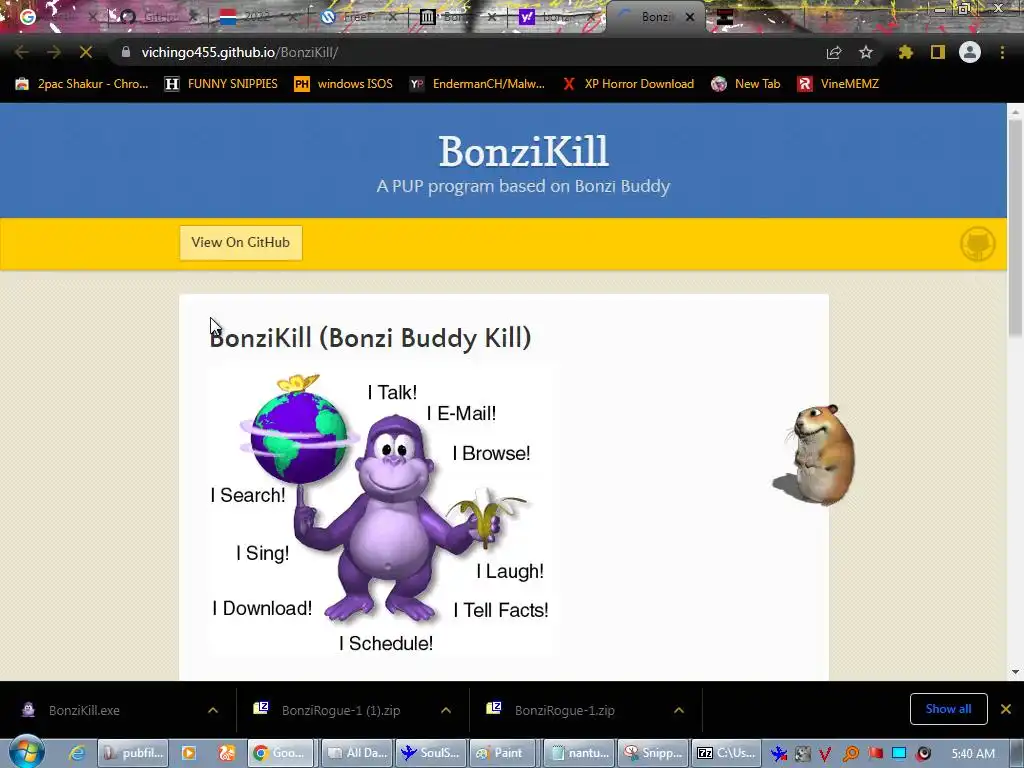
Task: Click View On GitHub button
Action: tap(241, 242)
